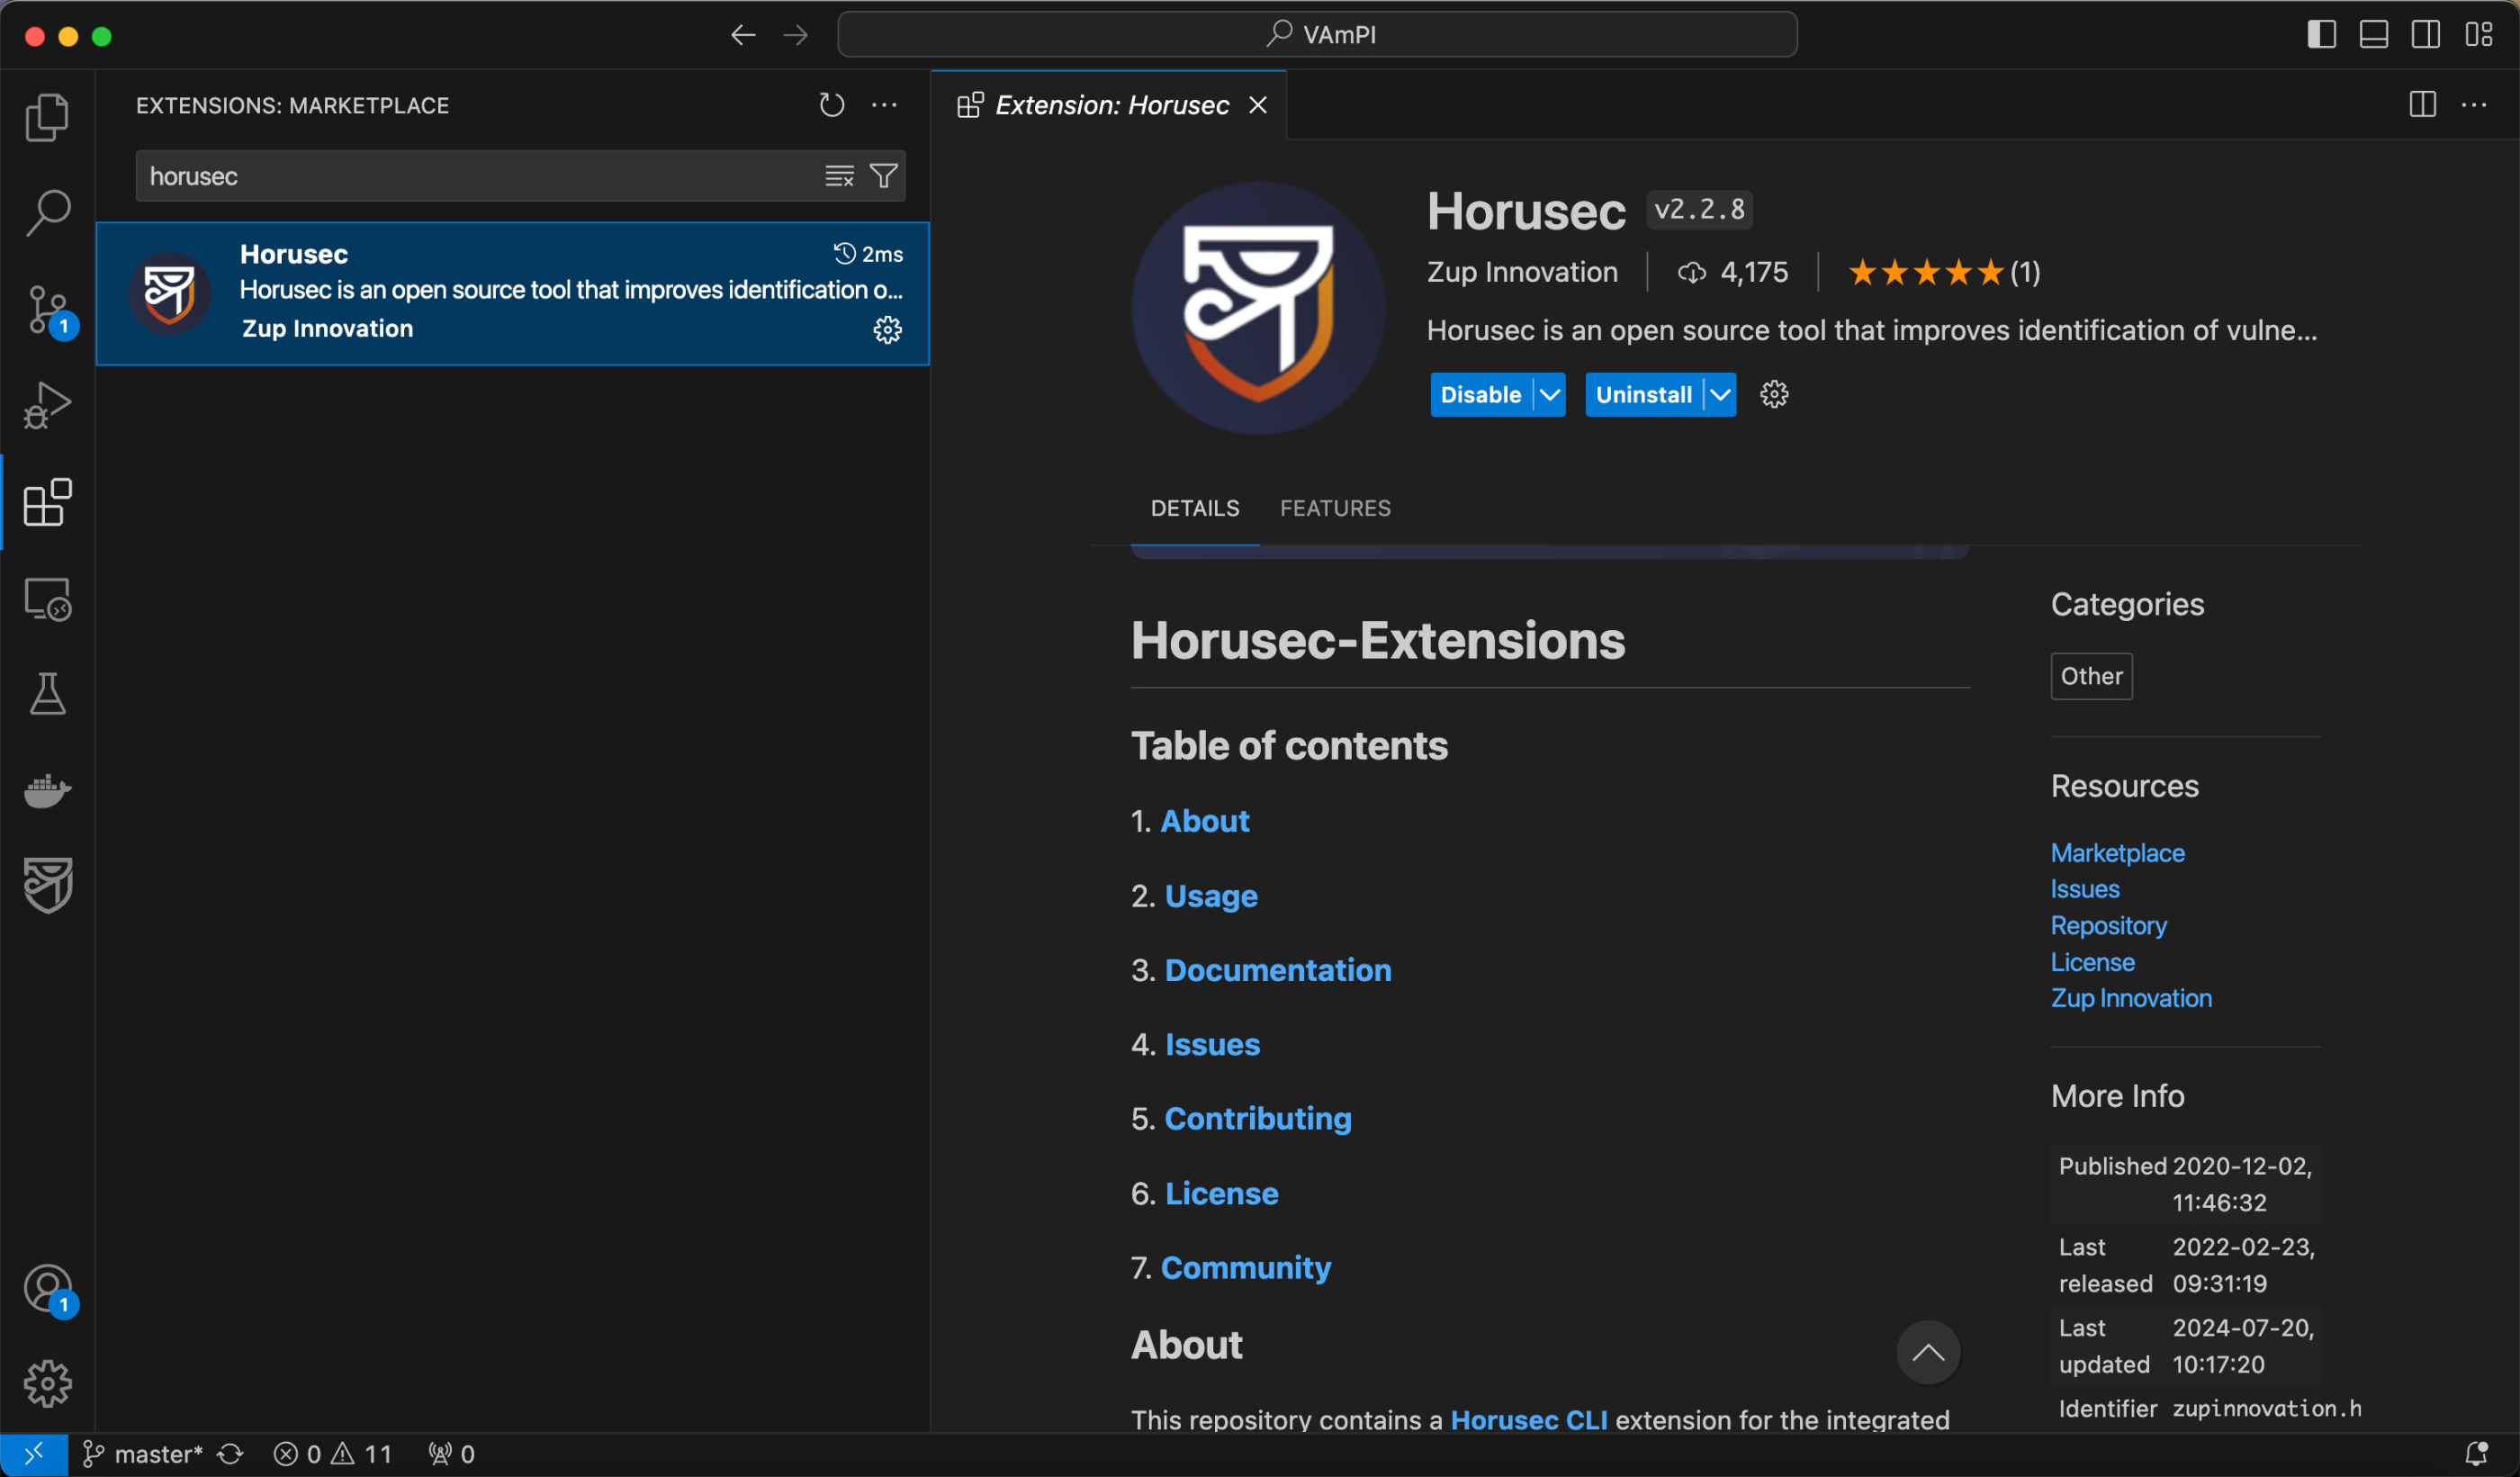Open notifications bell in status bar
2520x1477 pixels.
pyautogui.click(x=2476, y=1454)
